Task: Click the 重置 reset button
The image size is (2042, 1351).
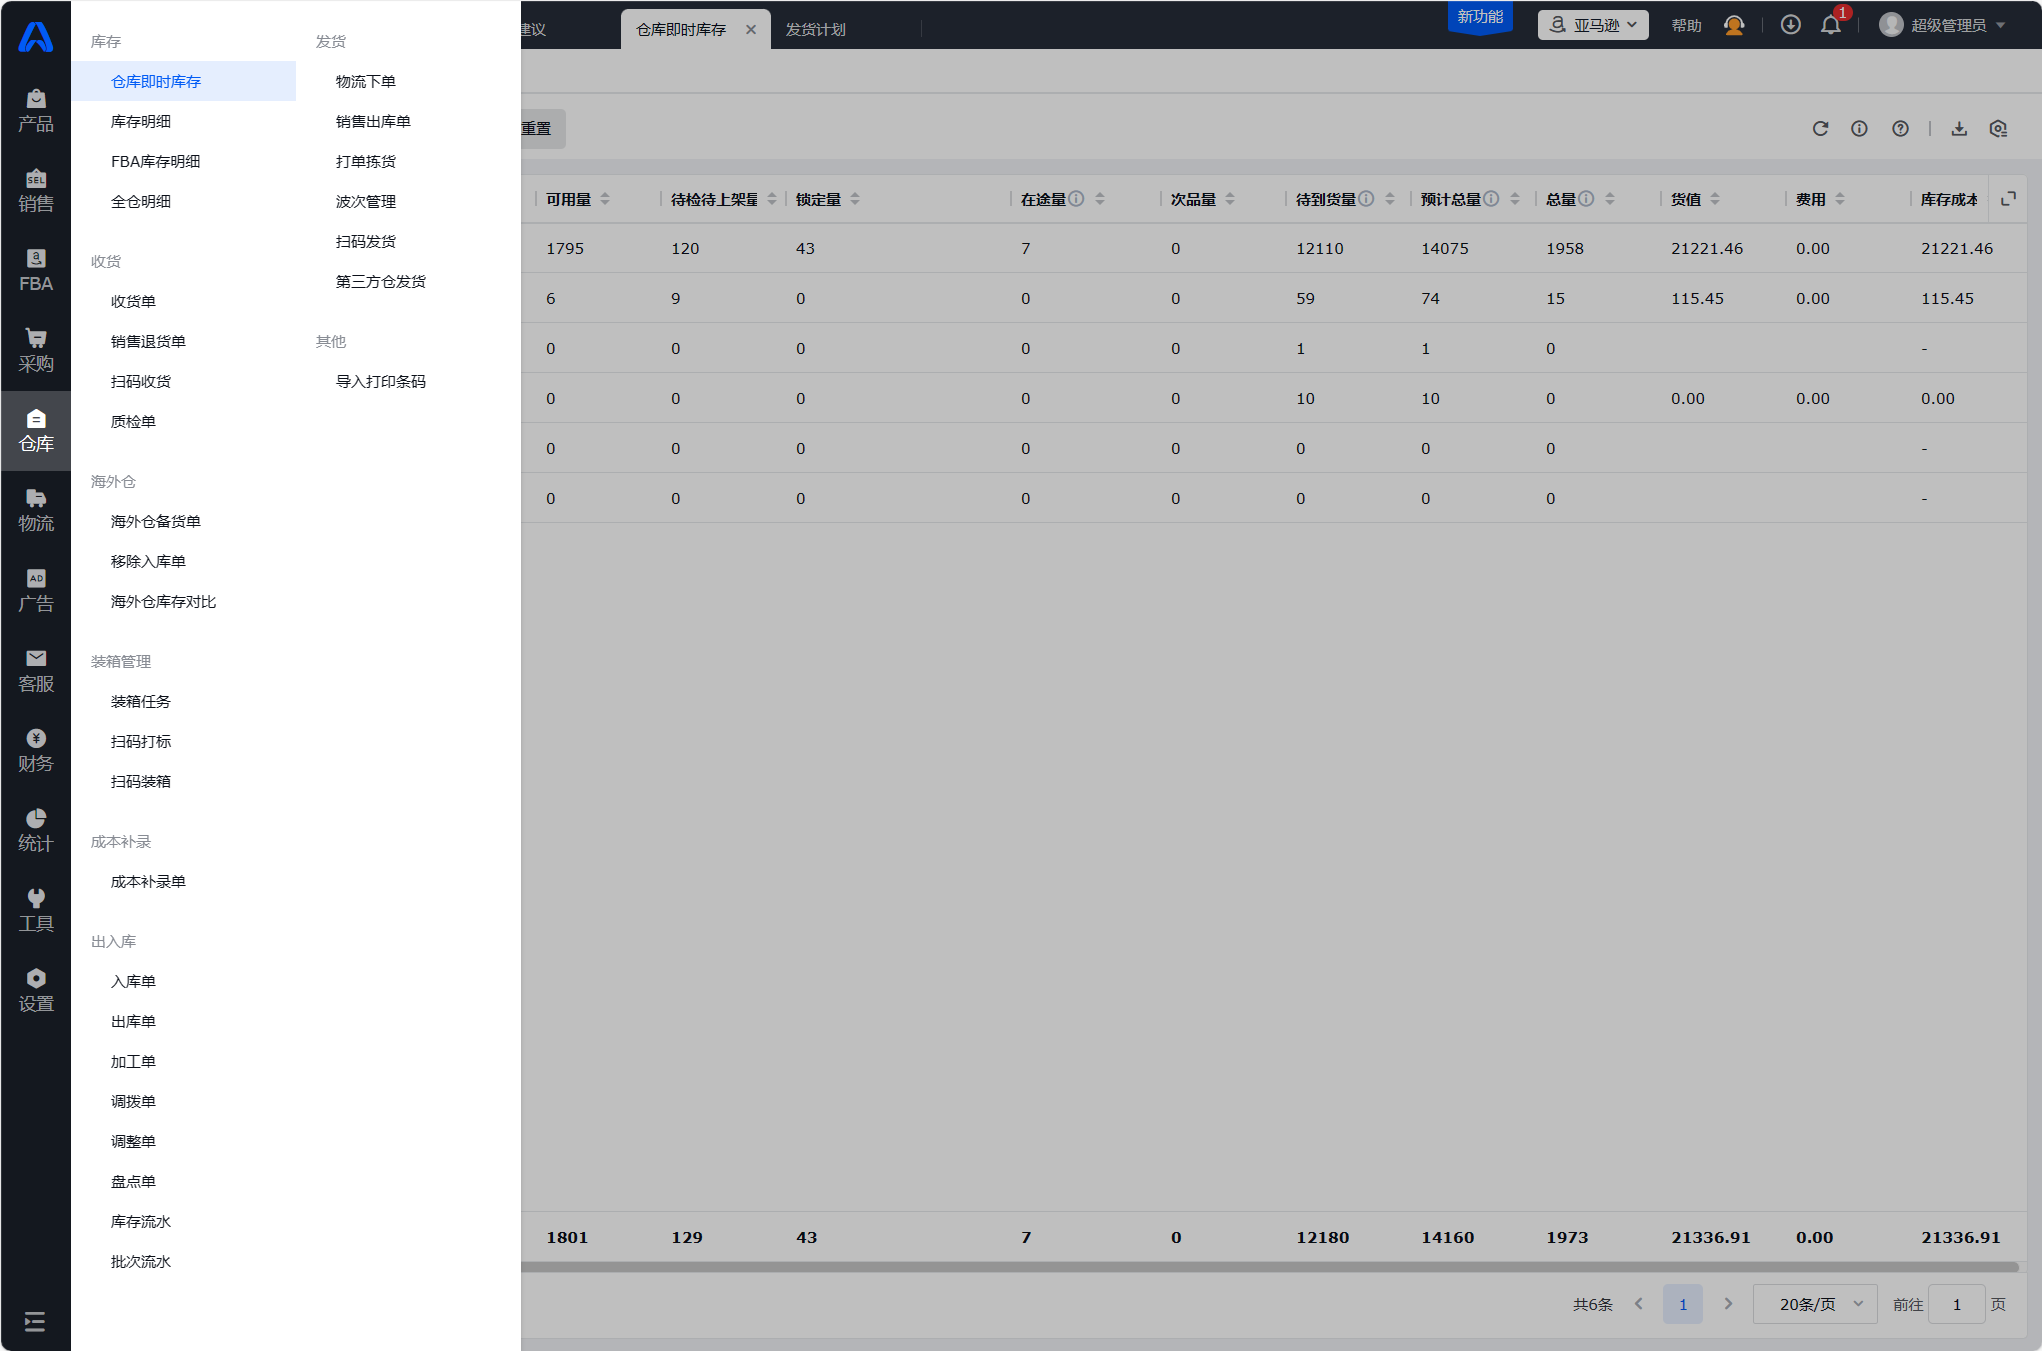Action: [x=538, y=129]
